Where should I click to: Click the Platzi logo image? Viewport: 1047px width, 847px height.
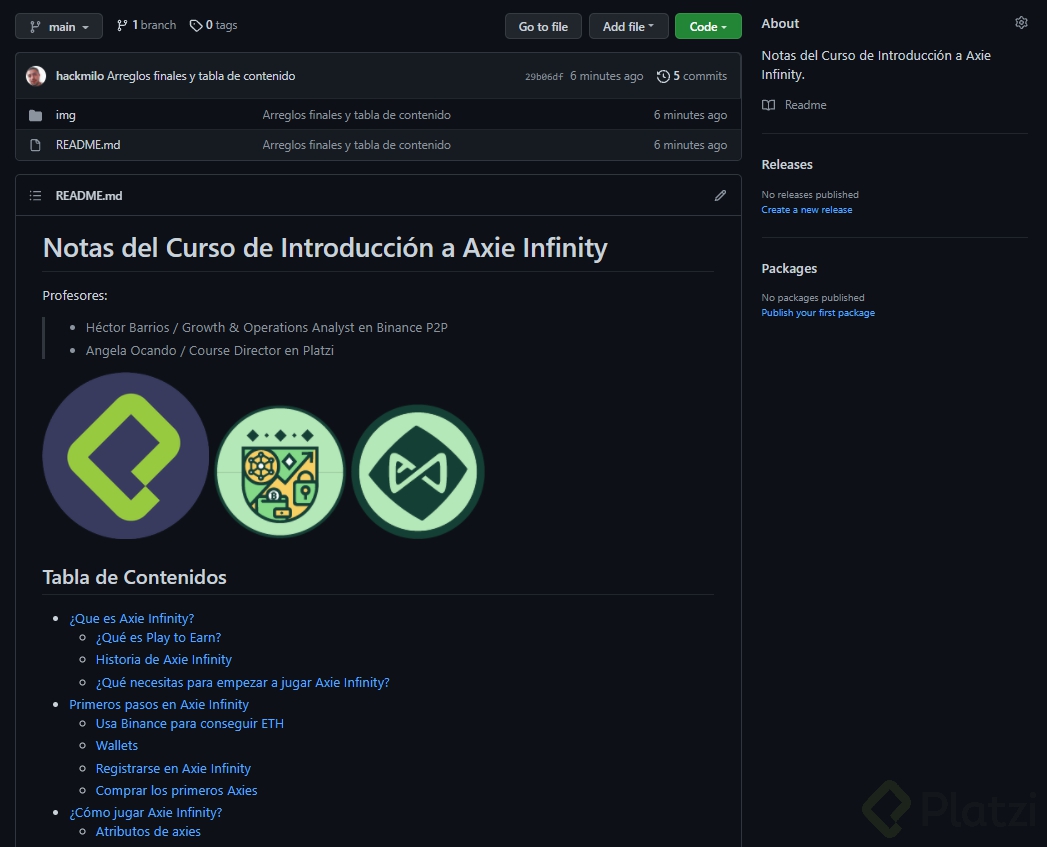(x=126, y=456)
